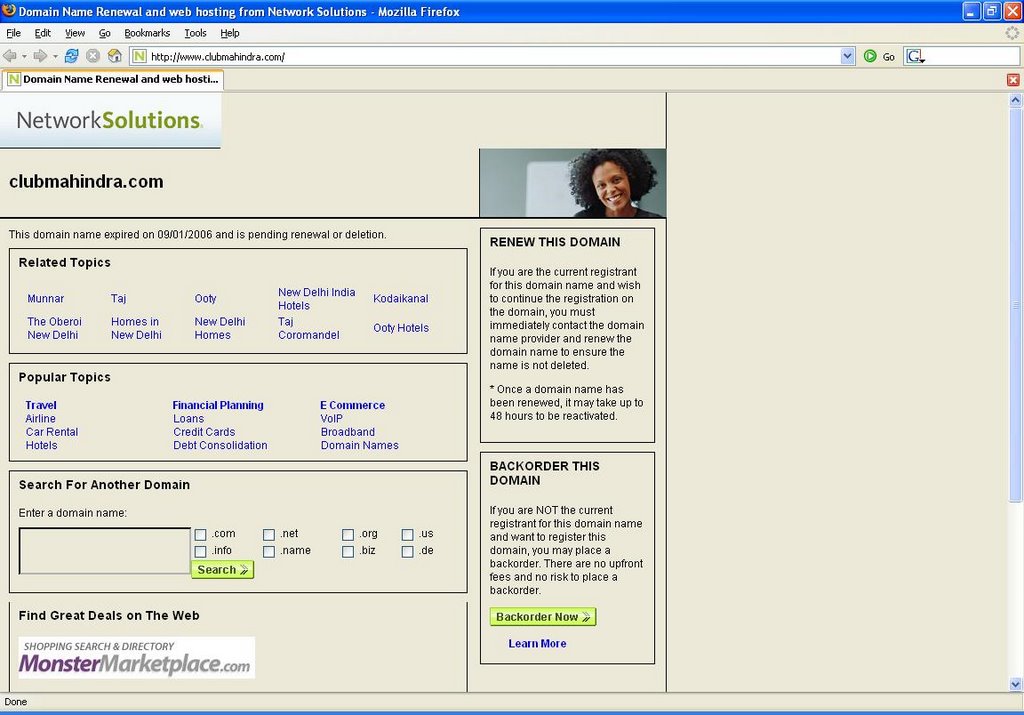
Task: Open the Airline link
Action: click(x=40, y=419)
